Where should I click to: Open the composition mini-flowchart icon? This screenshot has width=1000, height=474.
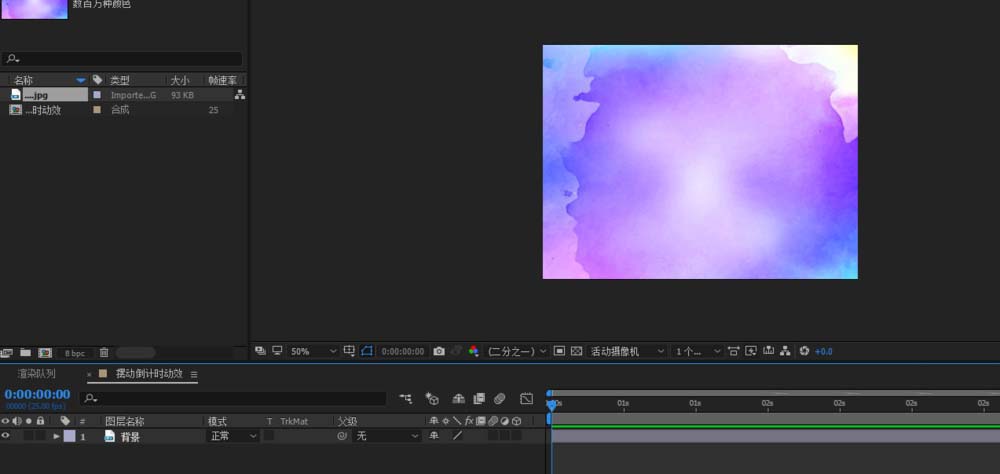click(406, 399)
